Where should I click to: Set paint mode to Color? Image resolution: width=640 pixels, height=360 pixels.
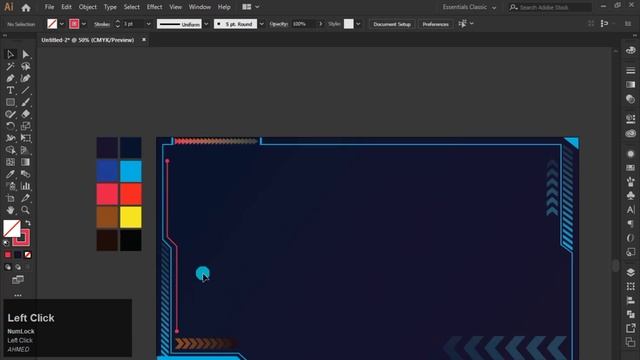click(x=8, y=255)
